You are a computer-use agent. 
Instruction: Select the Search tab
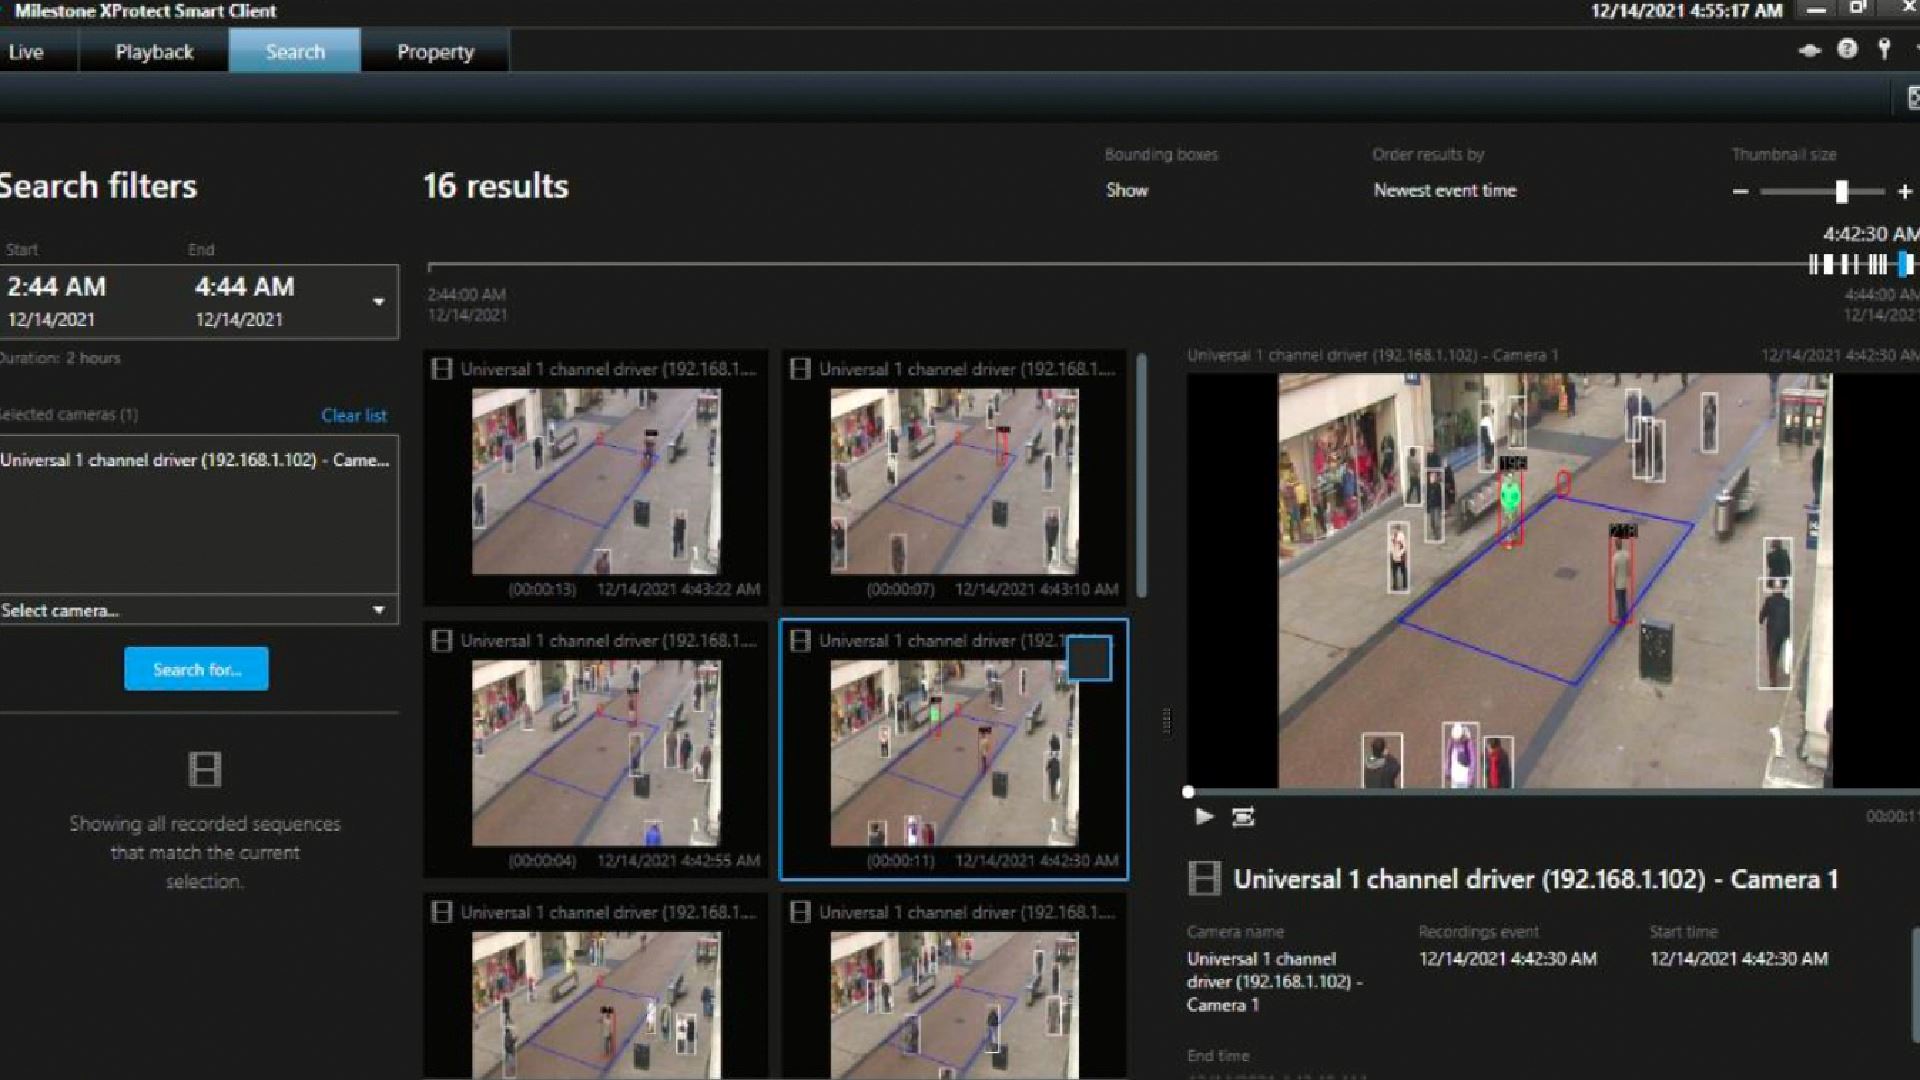tap(295, 52)
